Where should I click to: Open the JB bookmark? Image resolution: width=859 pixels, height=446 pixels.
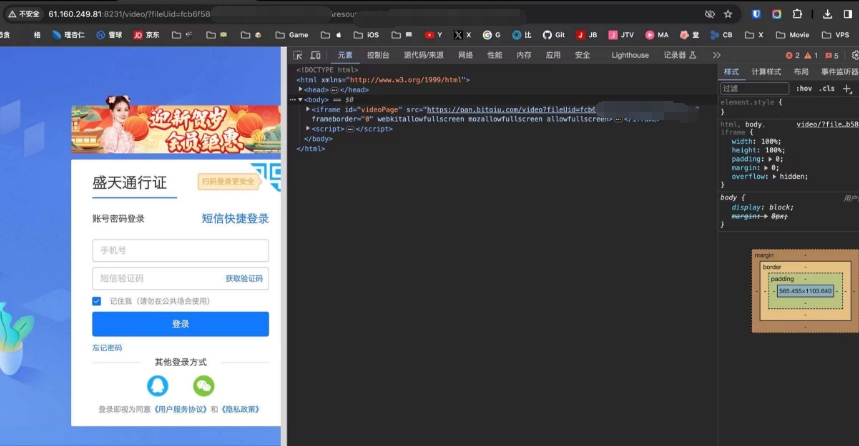586,35
